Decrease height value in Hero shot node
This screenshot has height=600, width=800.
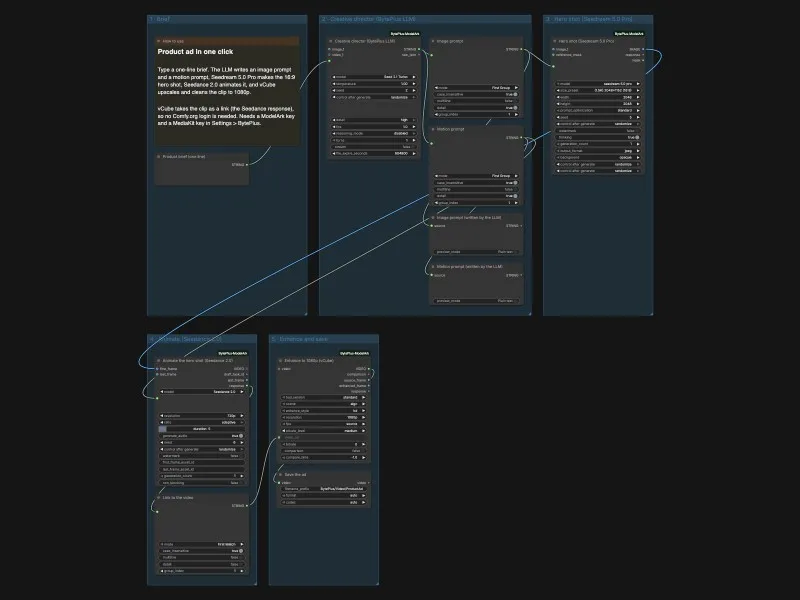[x=559, y=104]
